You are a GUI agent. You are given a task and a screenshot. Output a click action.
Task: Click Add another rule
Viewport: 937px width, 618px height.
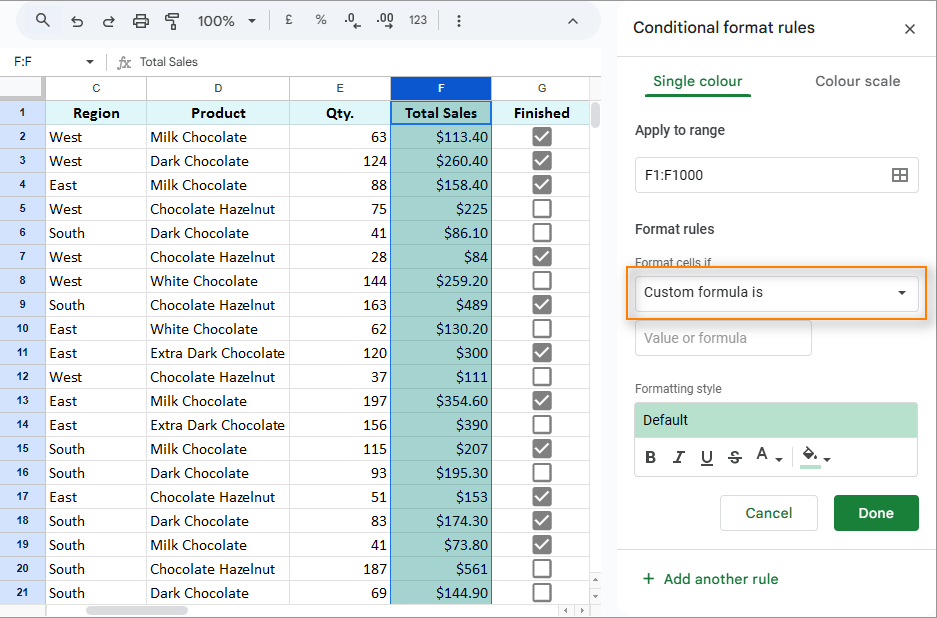[x=710, y=578]
